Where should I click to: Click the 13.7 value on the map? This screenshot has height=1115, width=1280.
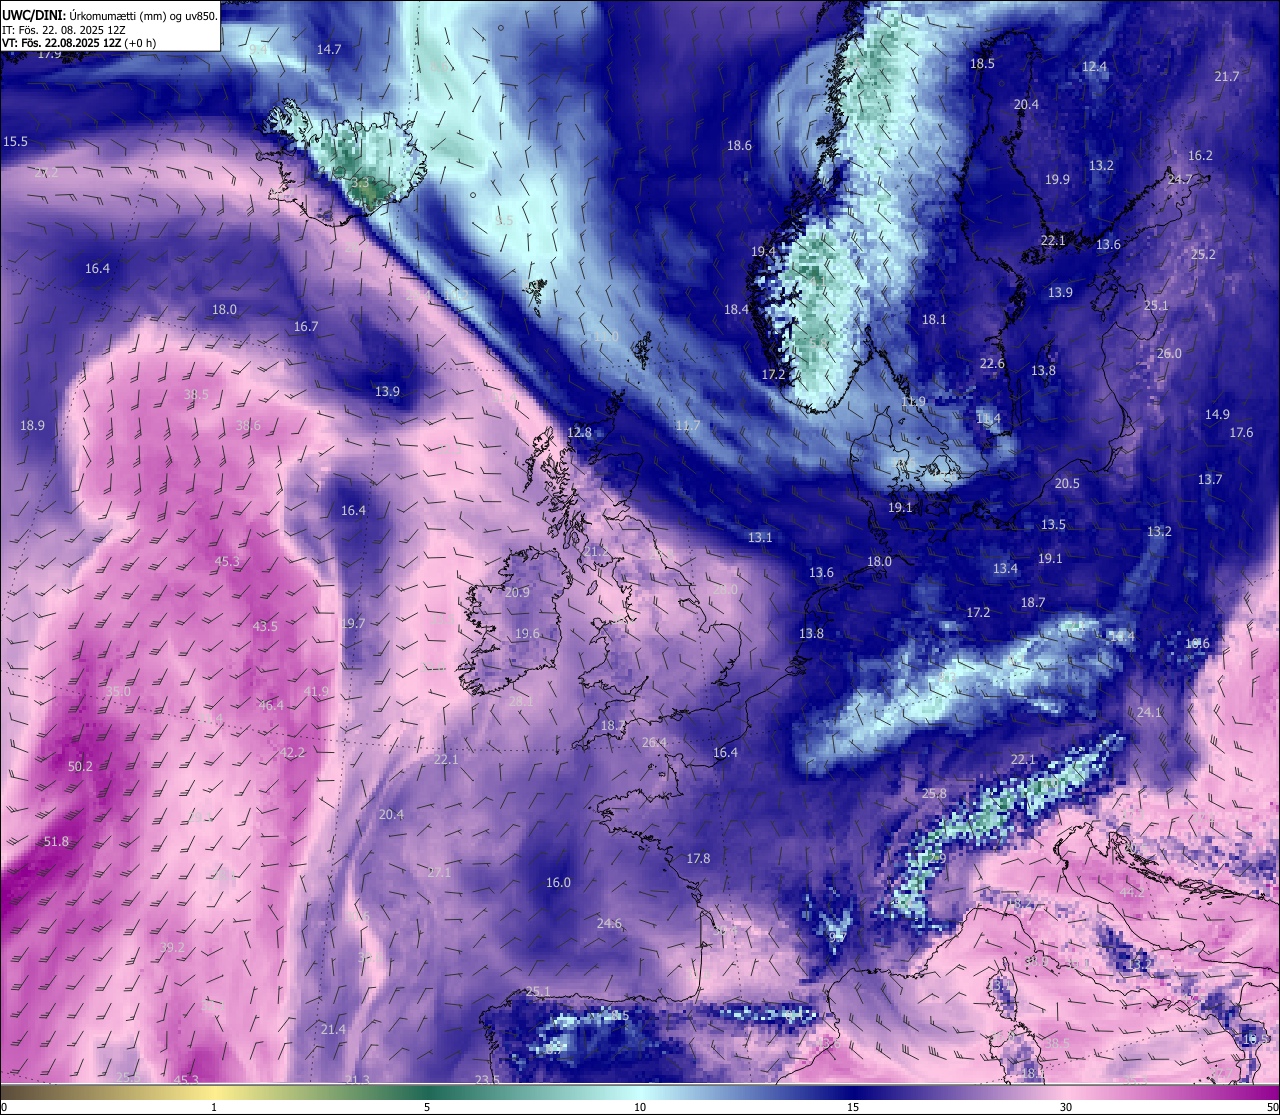coord(1210,480)
